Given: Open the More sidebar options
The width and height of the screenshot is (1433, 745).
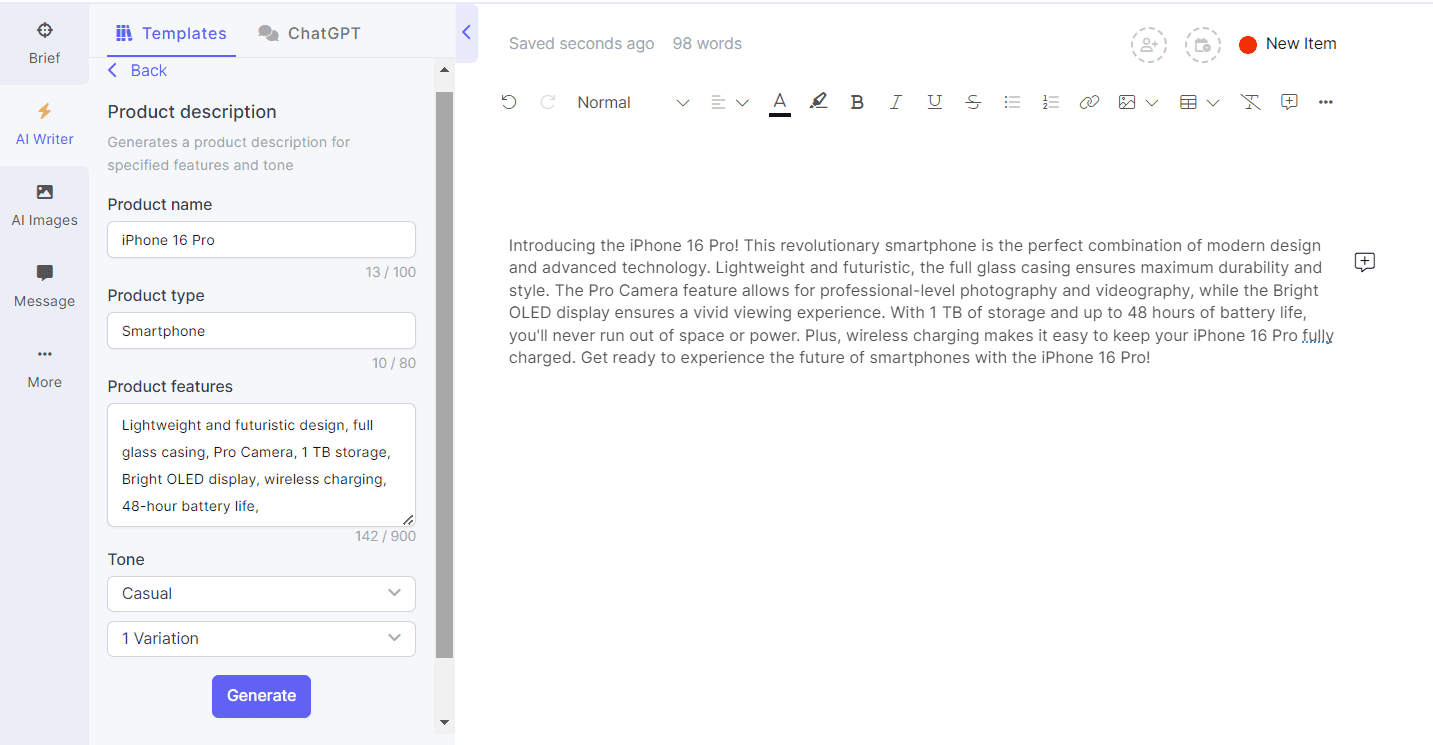Looking at the screenshot, I should 44,368.
